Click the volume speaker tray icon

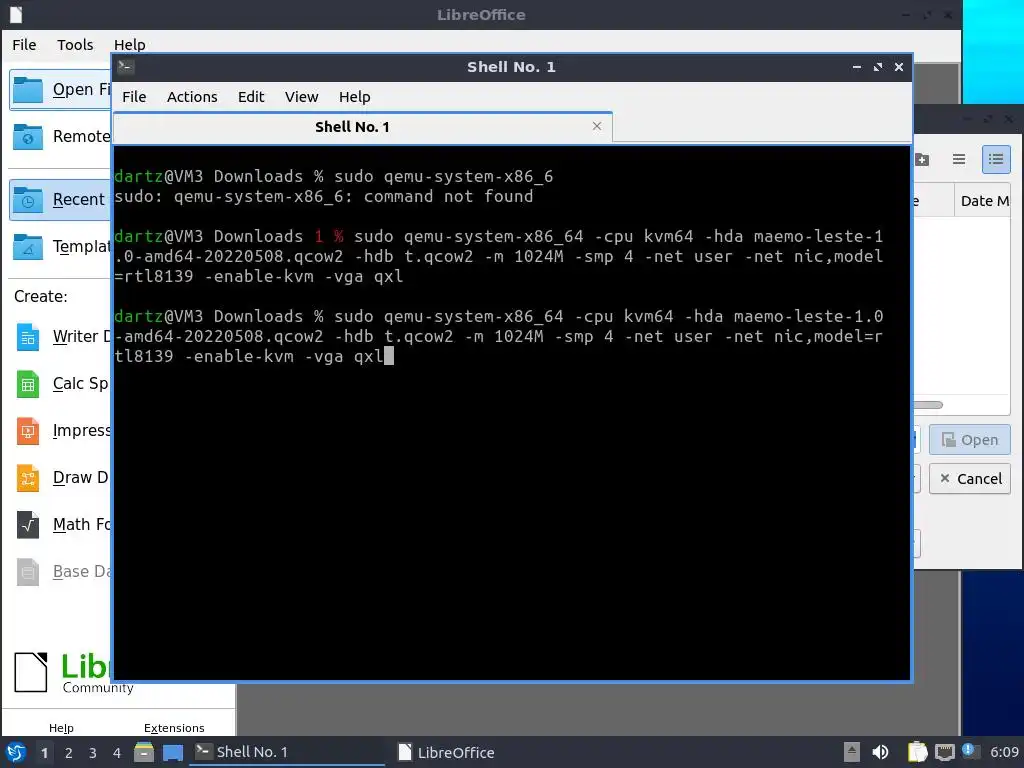click(x=880, y=752)
